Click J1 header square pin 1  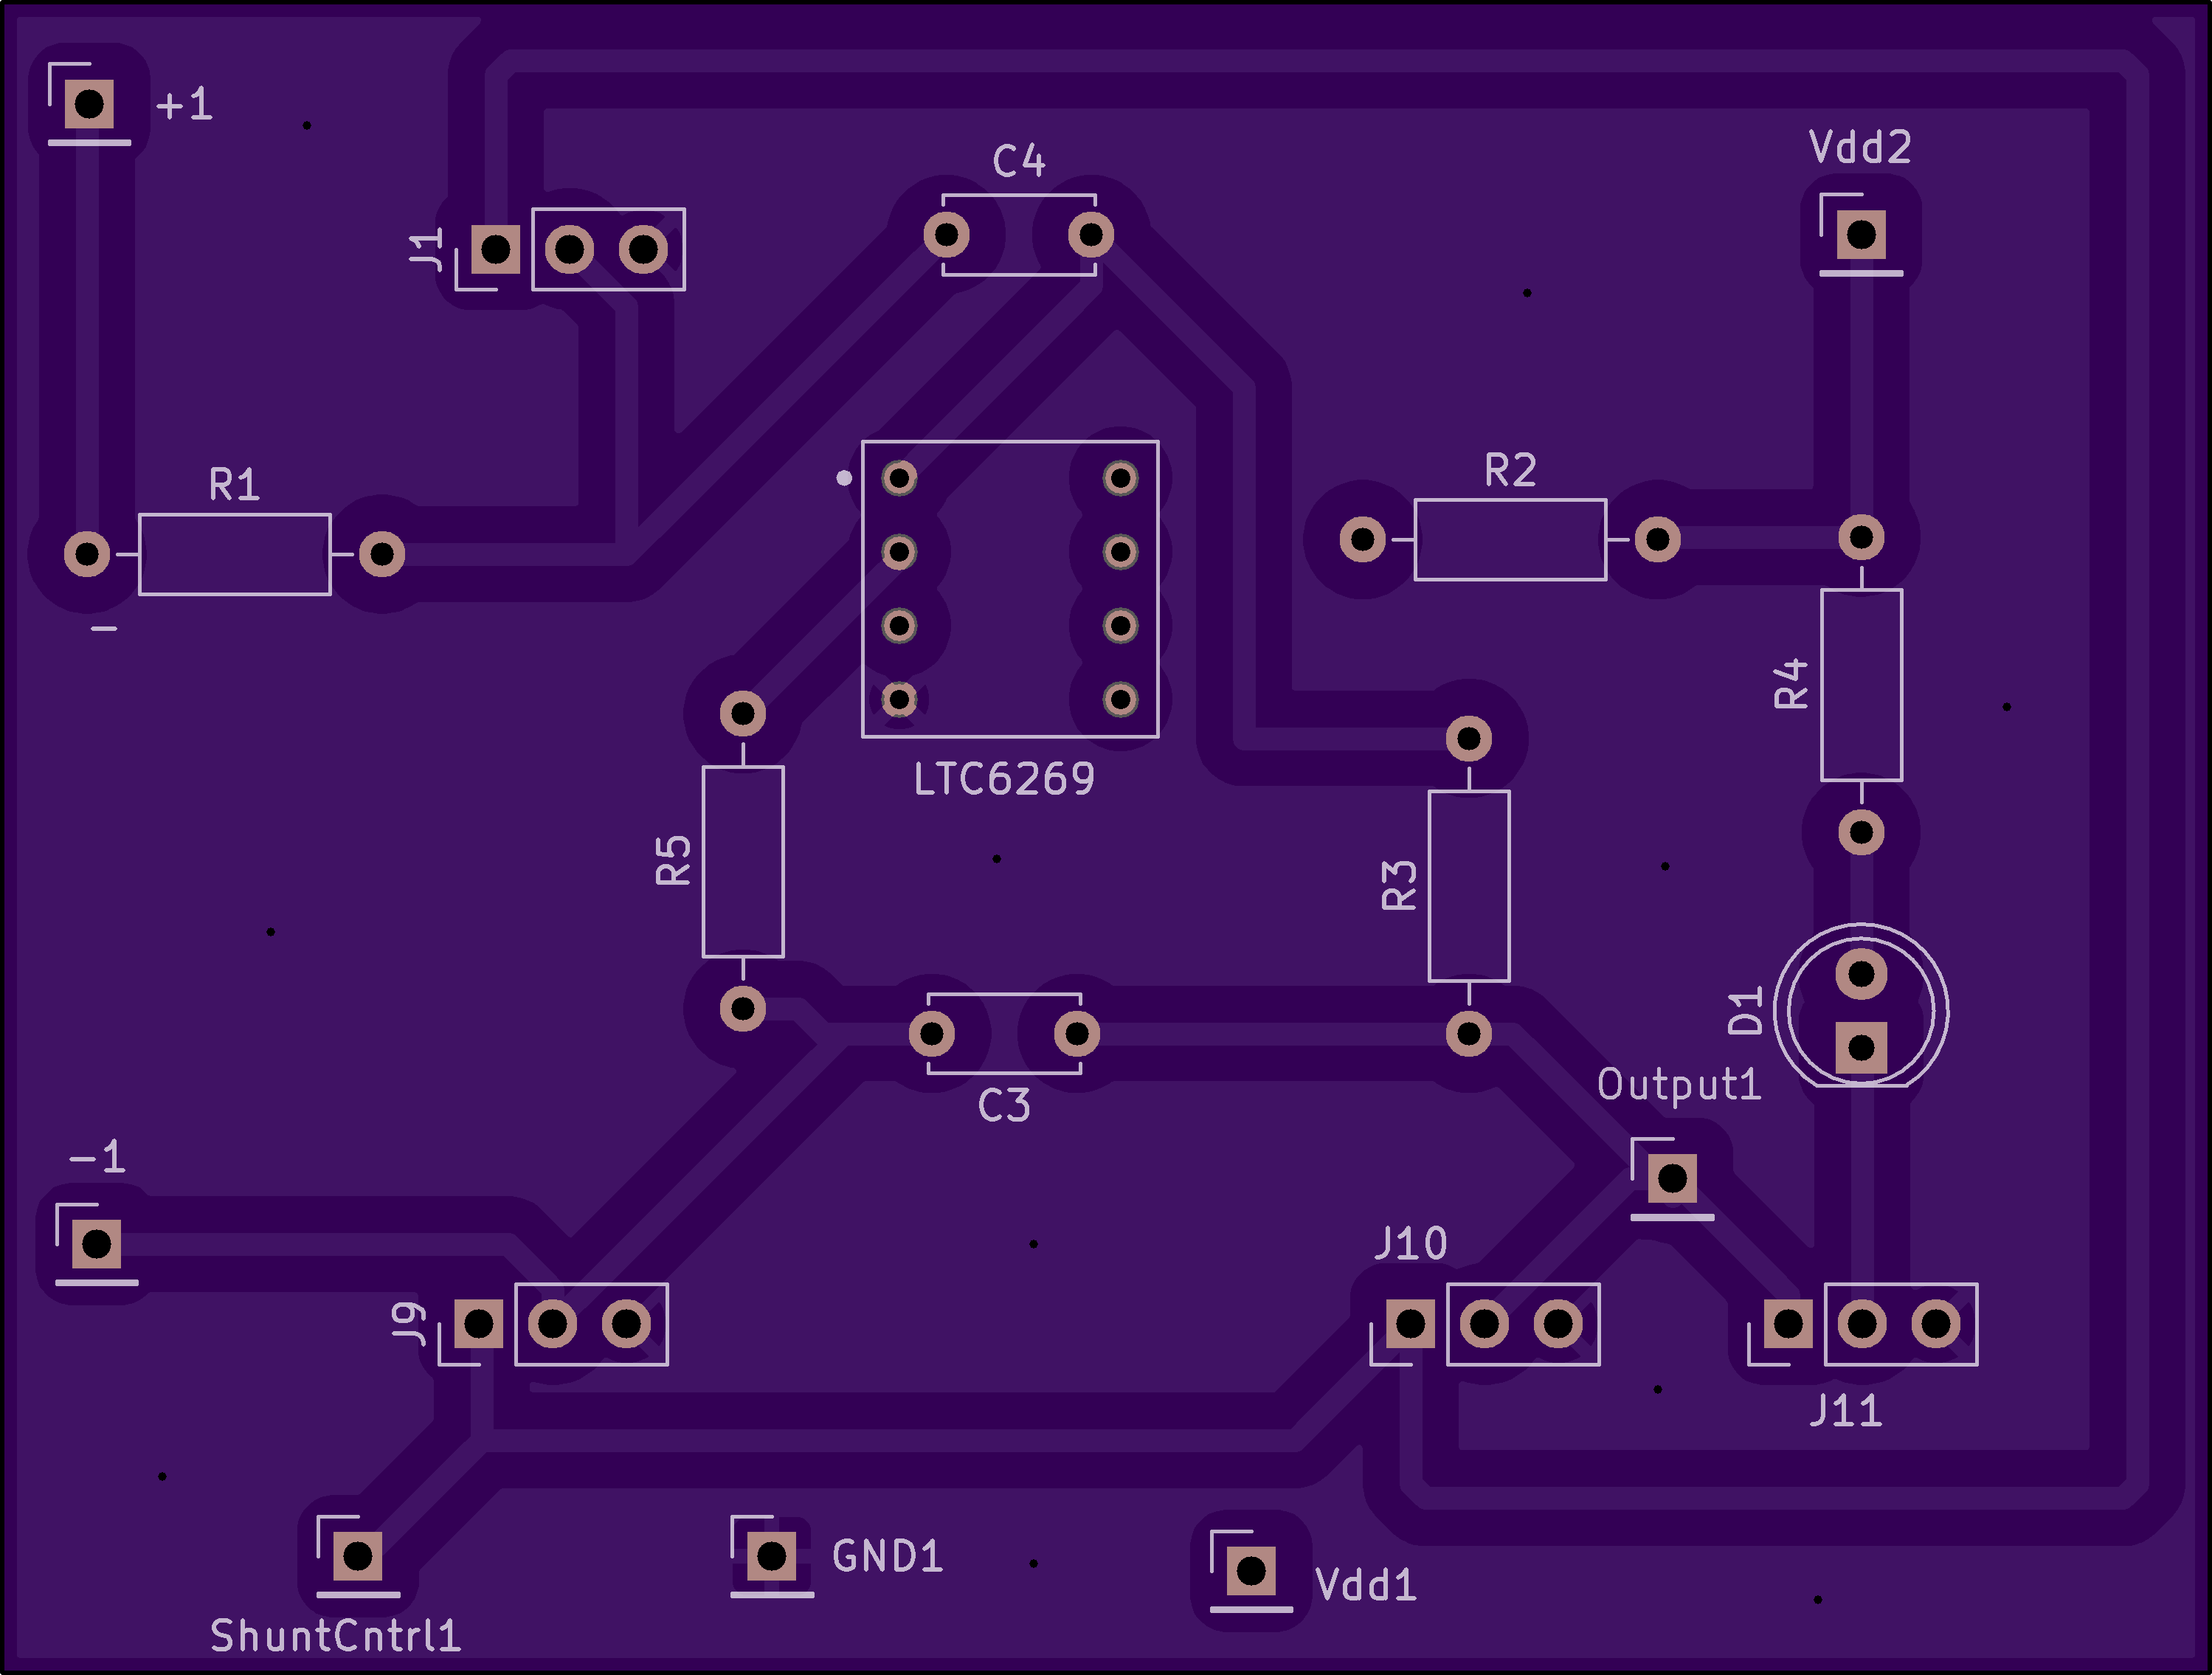(x=496, y=249)
